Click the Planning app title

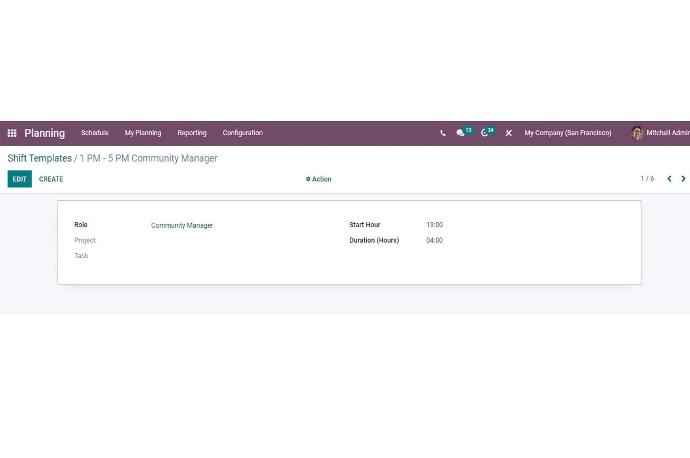pyautogui.click(x=45, y=133)
